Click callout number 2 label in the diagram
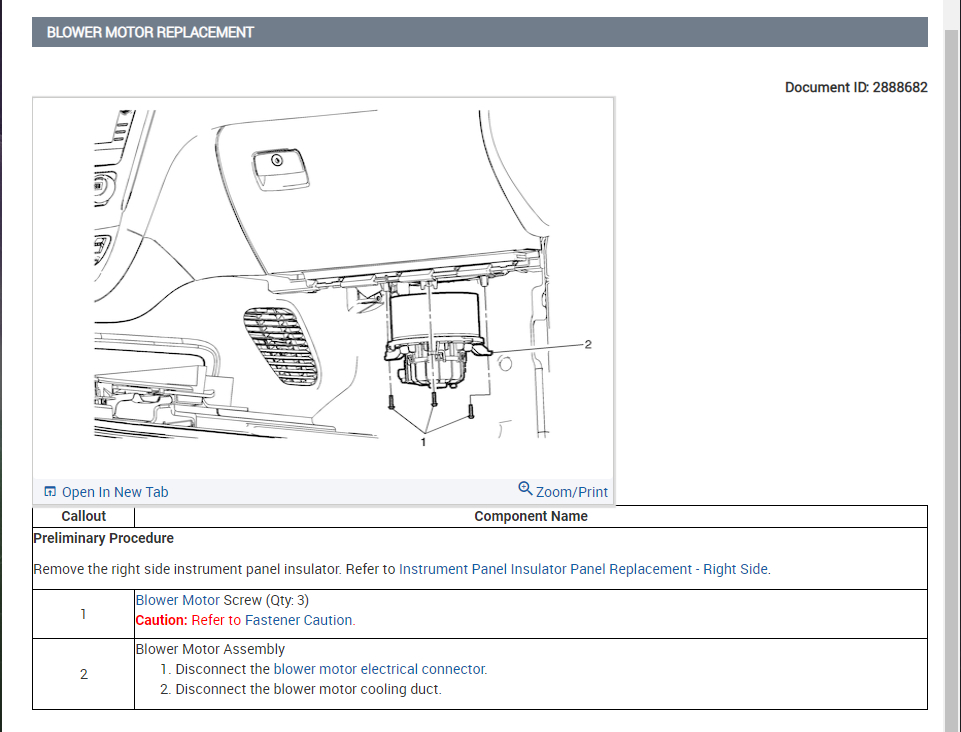This screenshot has width=961, height=732. (588, 344)
